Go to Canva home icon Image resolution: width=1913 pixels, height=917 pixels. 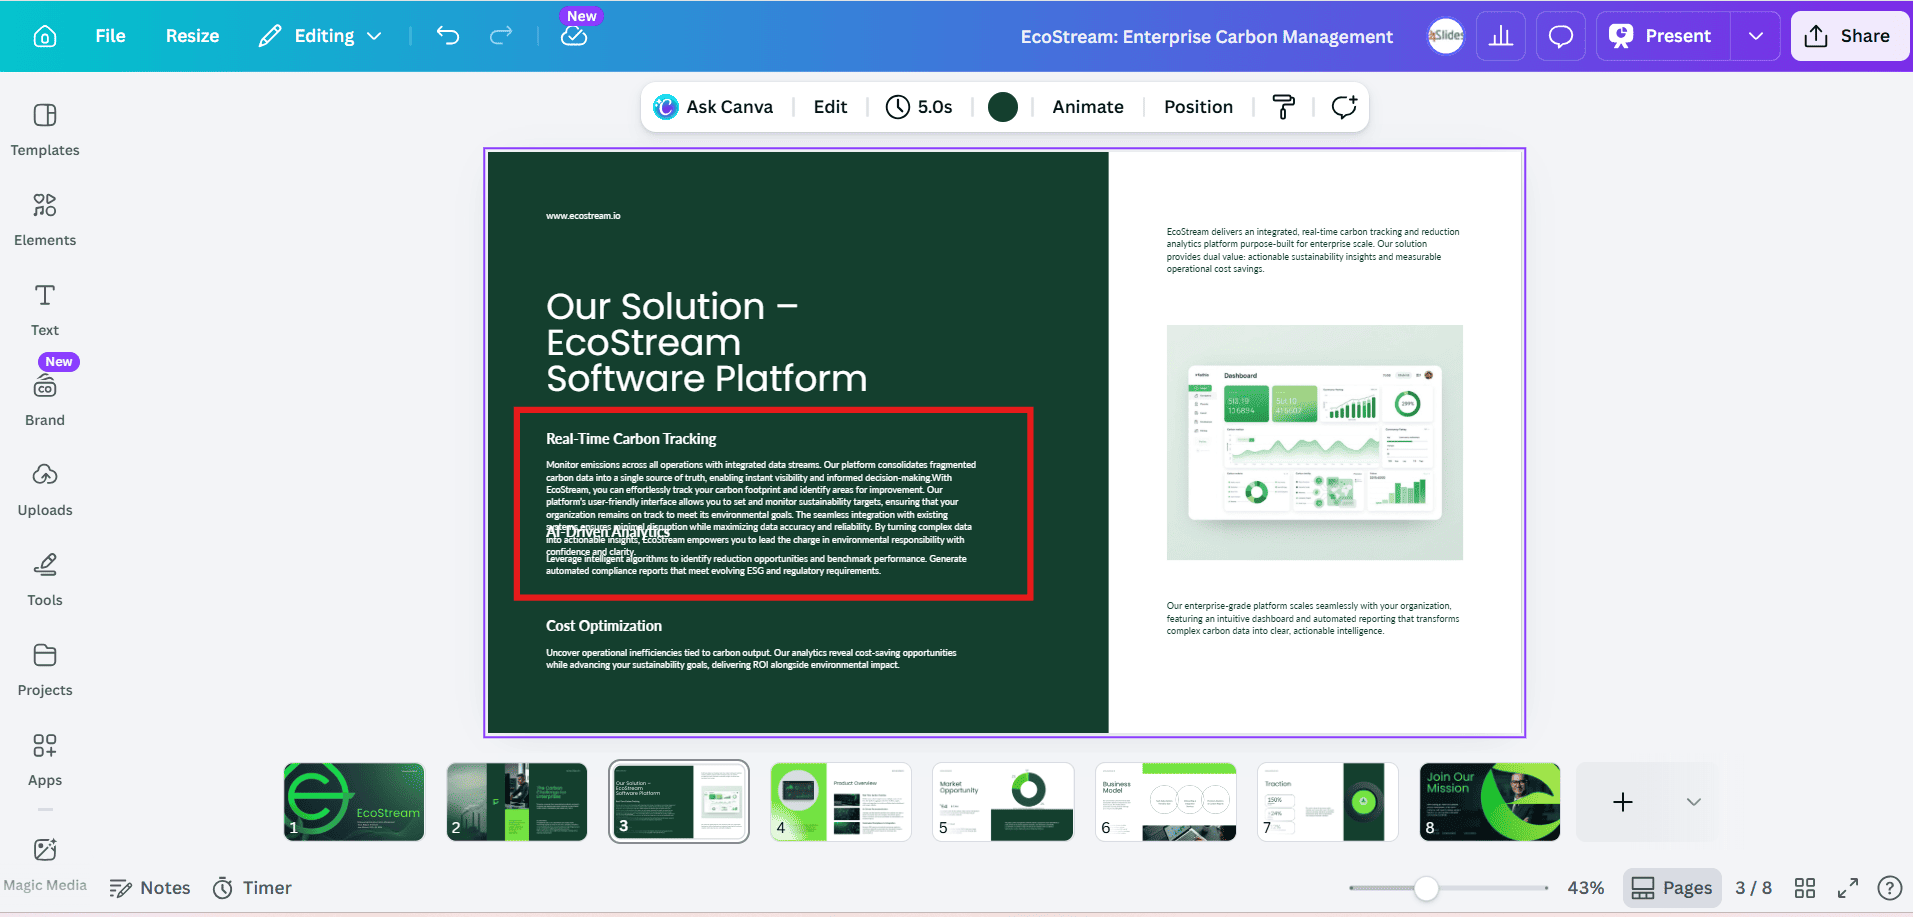45,36
